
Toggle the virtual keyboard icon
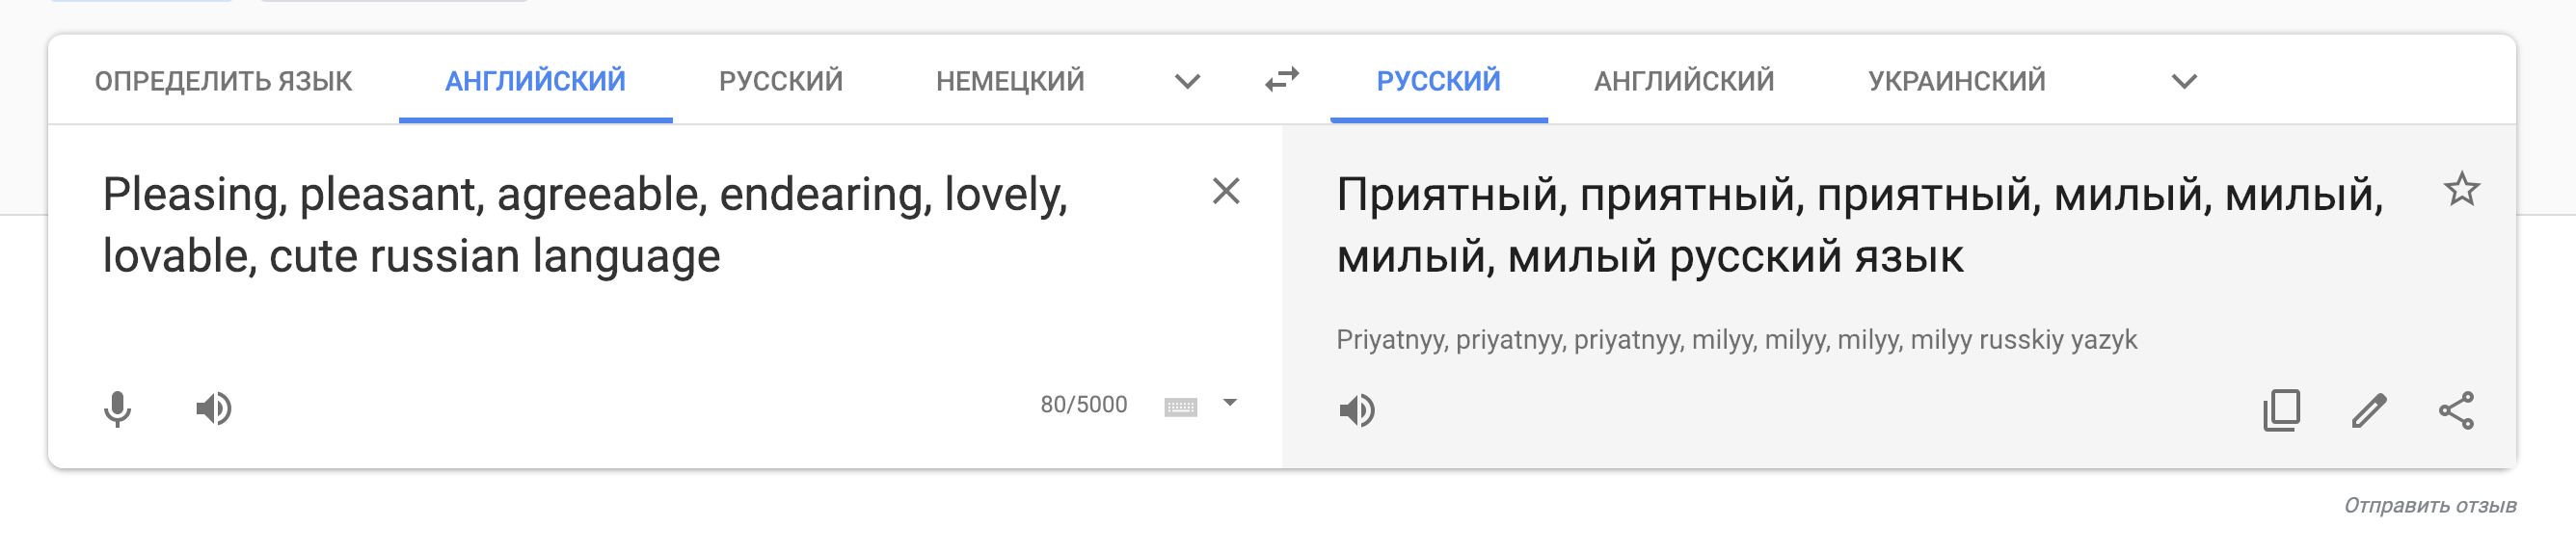[x=1180, y=406]
